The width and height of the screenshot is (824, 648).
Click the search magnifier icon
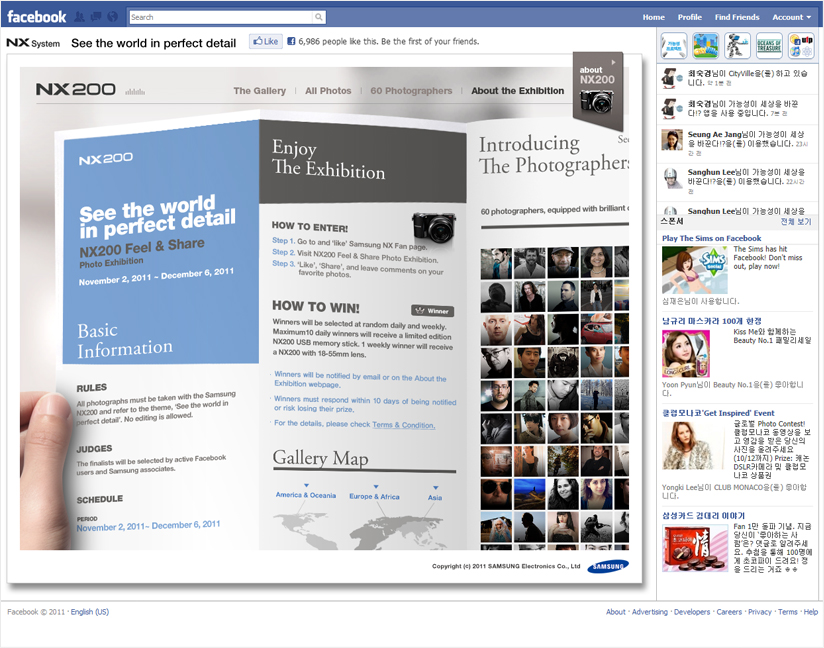[318, 17]
